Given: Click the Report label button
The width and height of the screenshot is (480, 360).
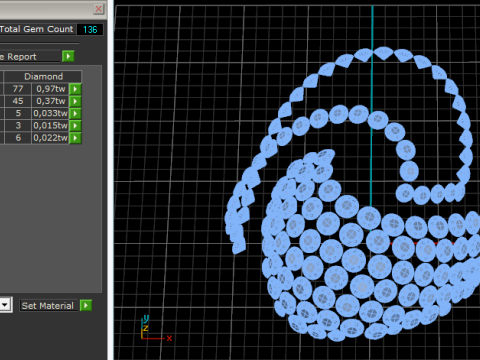Looking at the screenshot, I should [30, 57].
